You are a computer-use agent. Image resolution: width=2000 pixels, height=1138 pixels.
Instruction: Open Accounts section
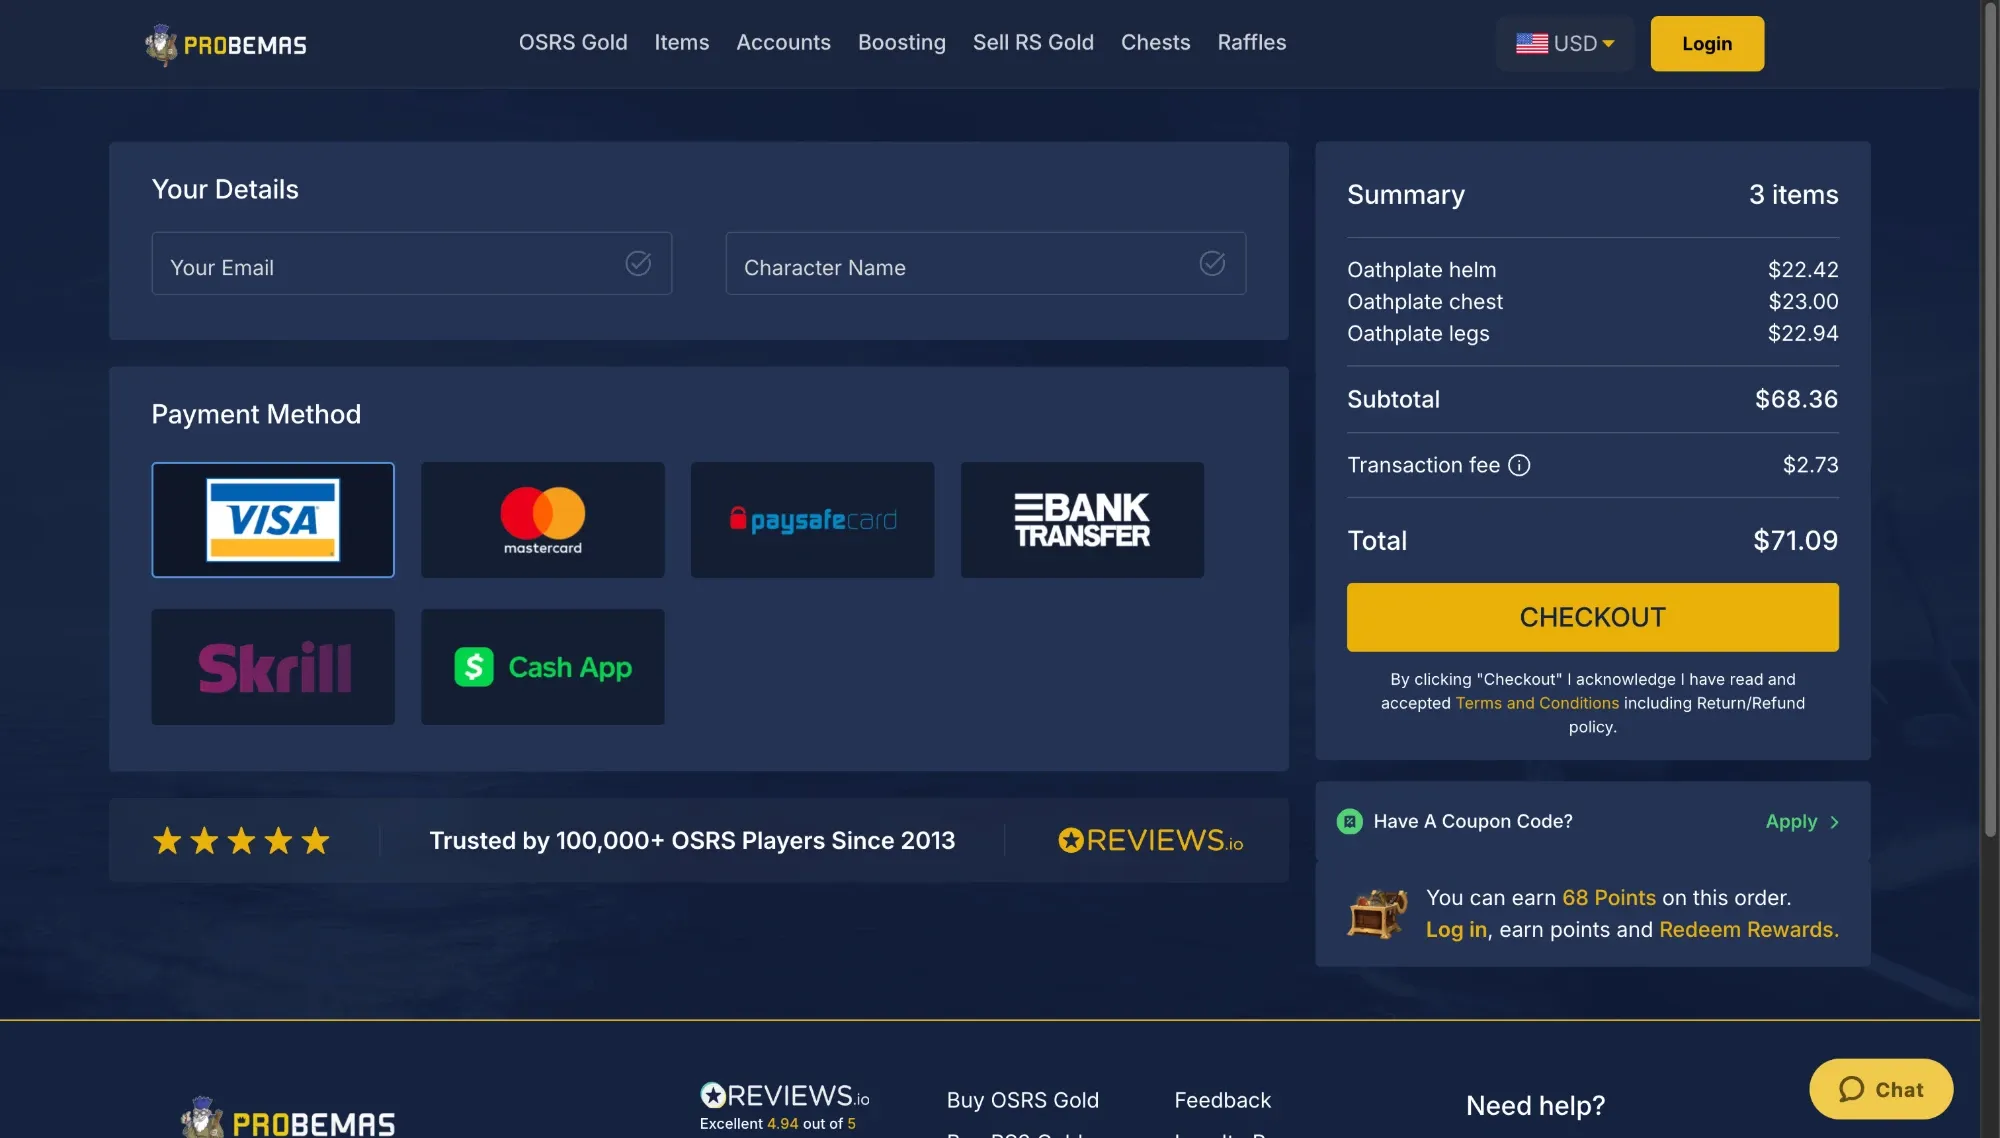783,43
